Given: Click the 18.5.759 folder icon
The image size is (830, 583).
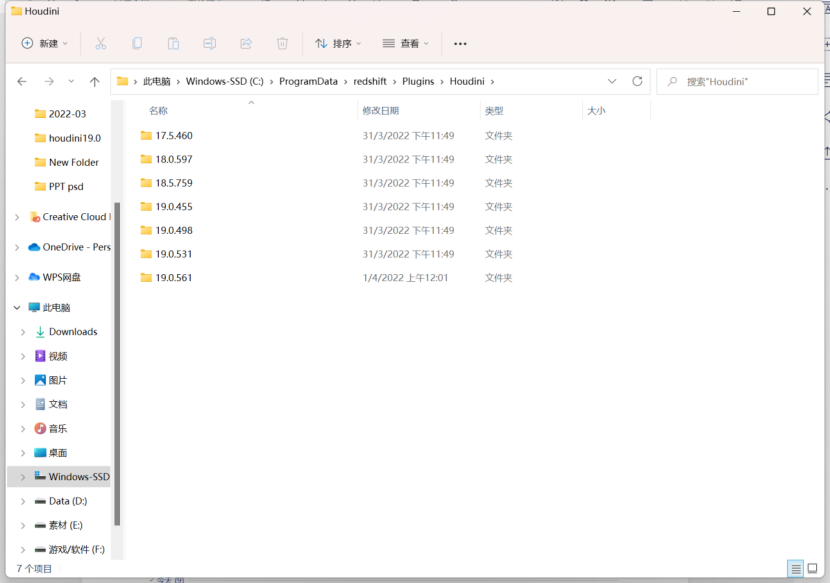Looking at the screenshot, I should pos(146,183).
